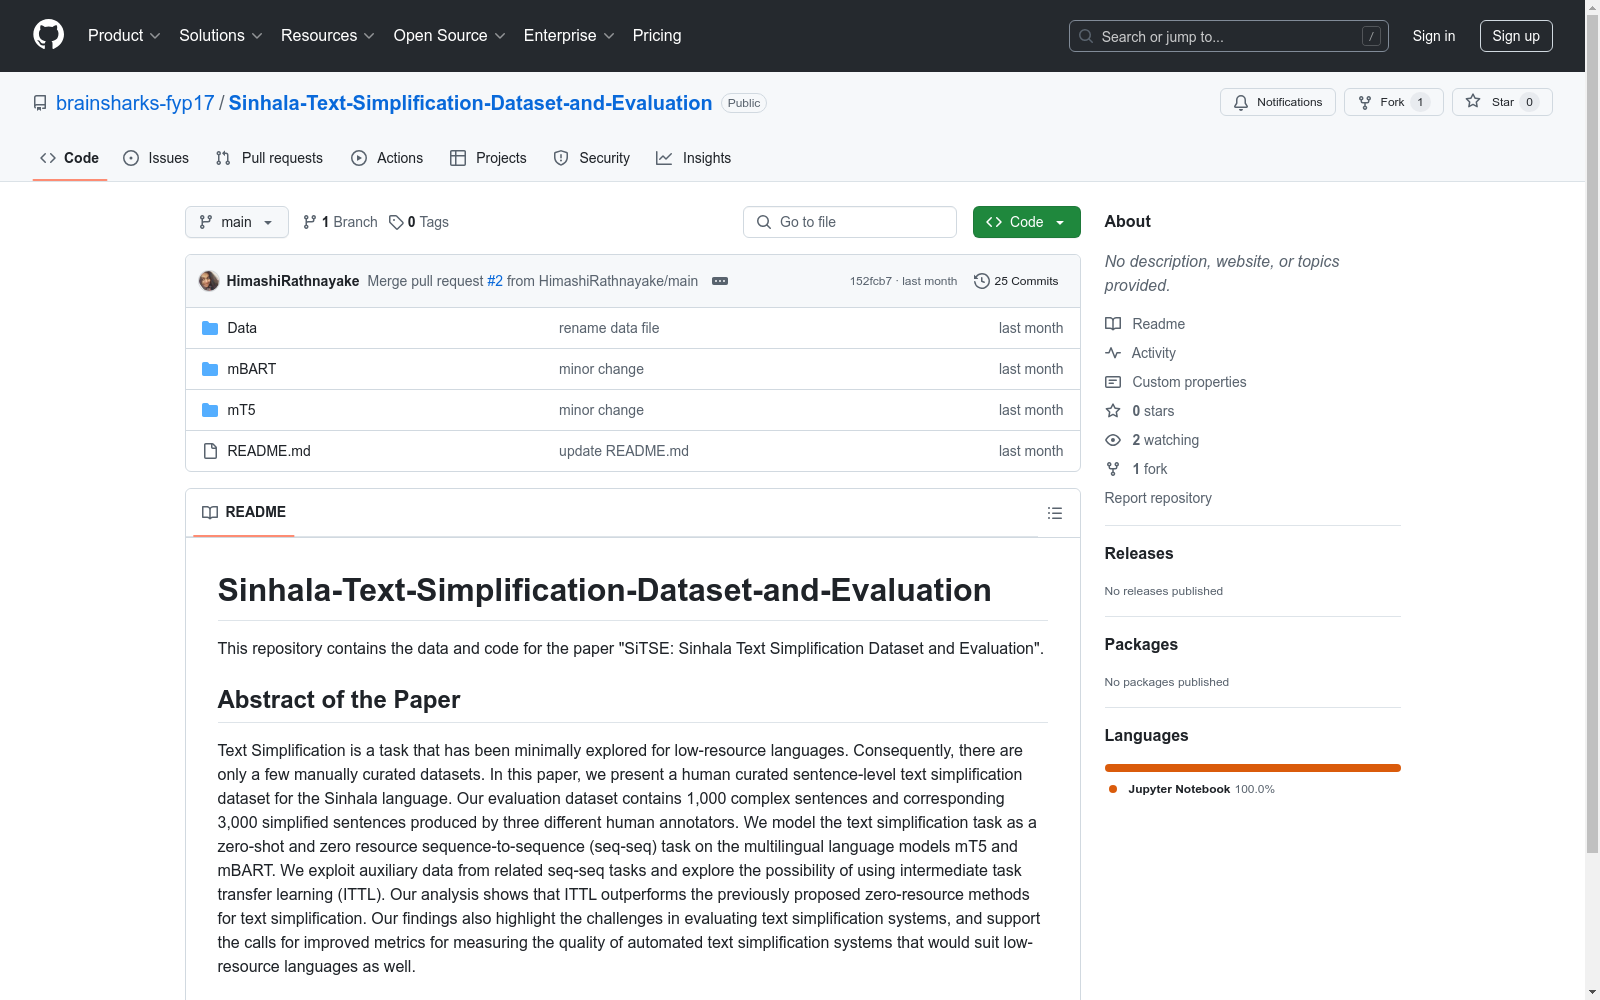Expand the green Code dropdown button
This screenshot has width=1600, height=1000.
pyautogui.click(x=1026, y=222)
